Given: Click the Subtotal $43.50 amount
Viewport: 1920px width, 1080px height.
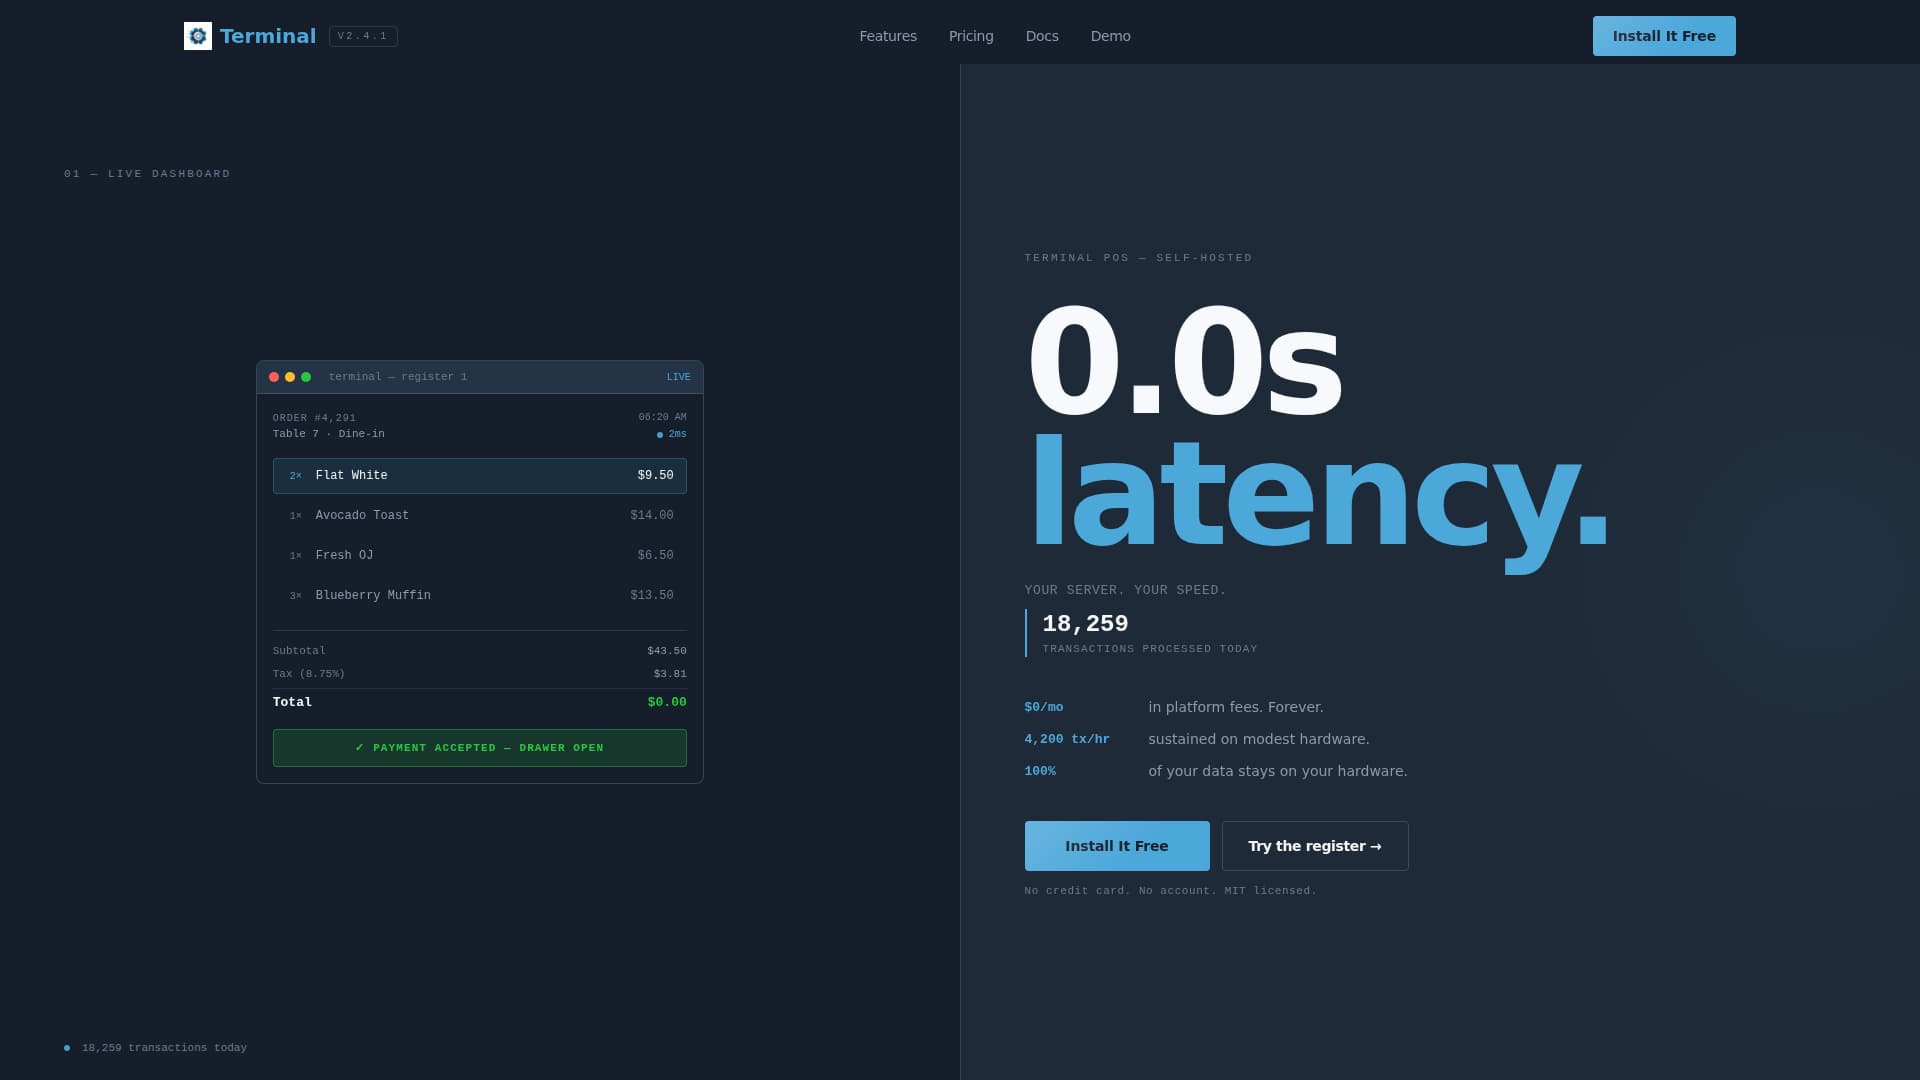Looking at the screenshot, I should [x=667, y=651].
